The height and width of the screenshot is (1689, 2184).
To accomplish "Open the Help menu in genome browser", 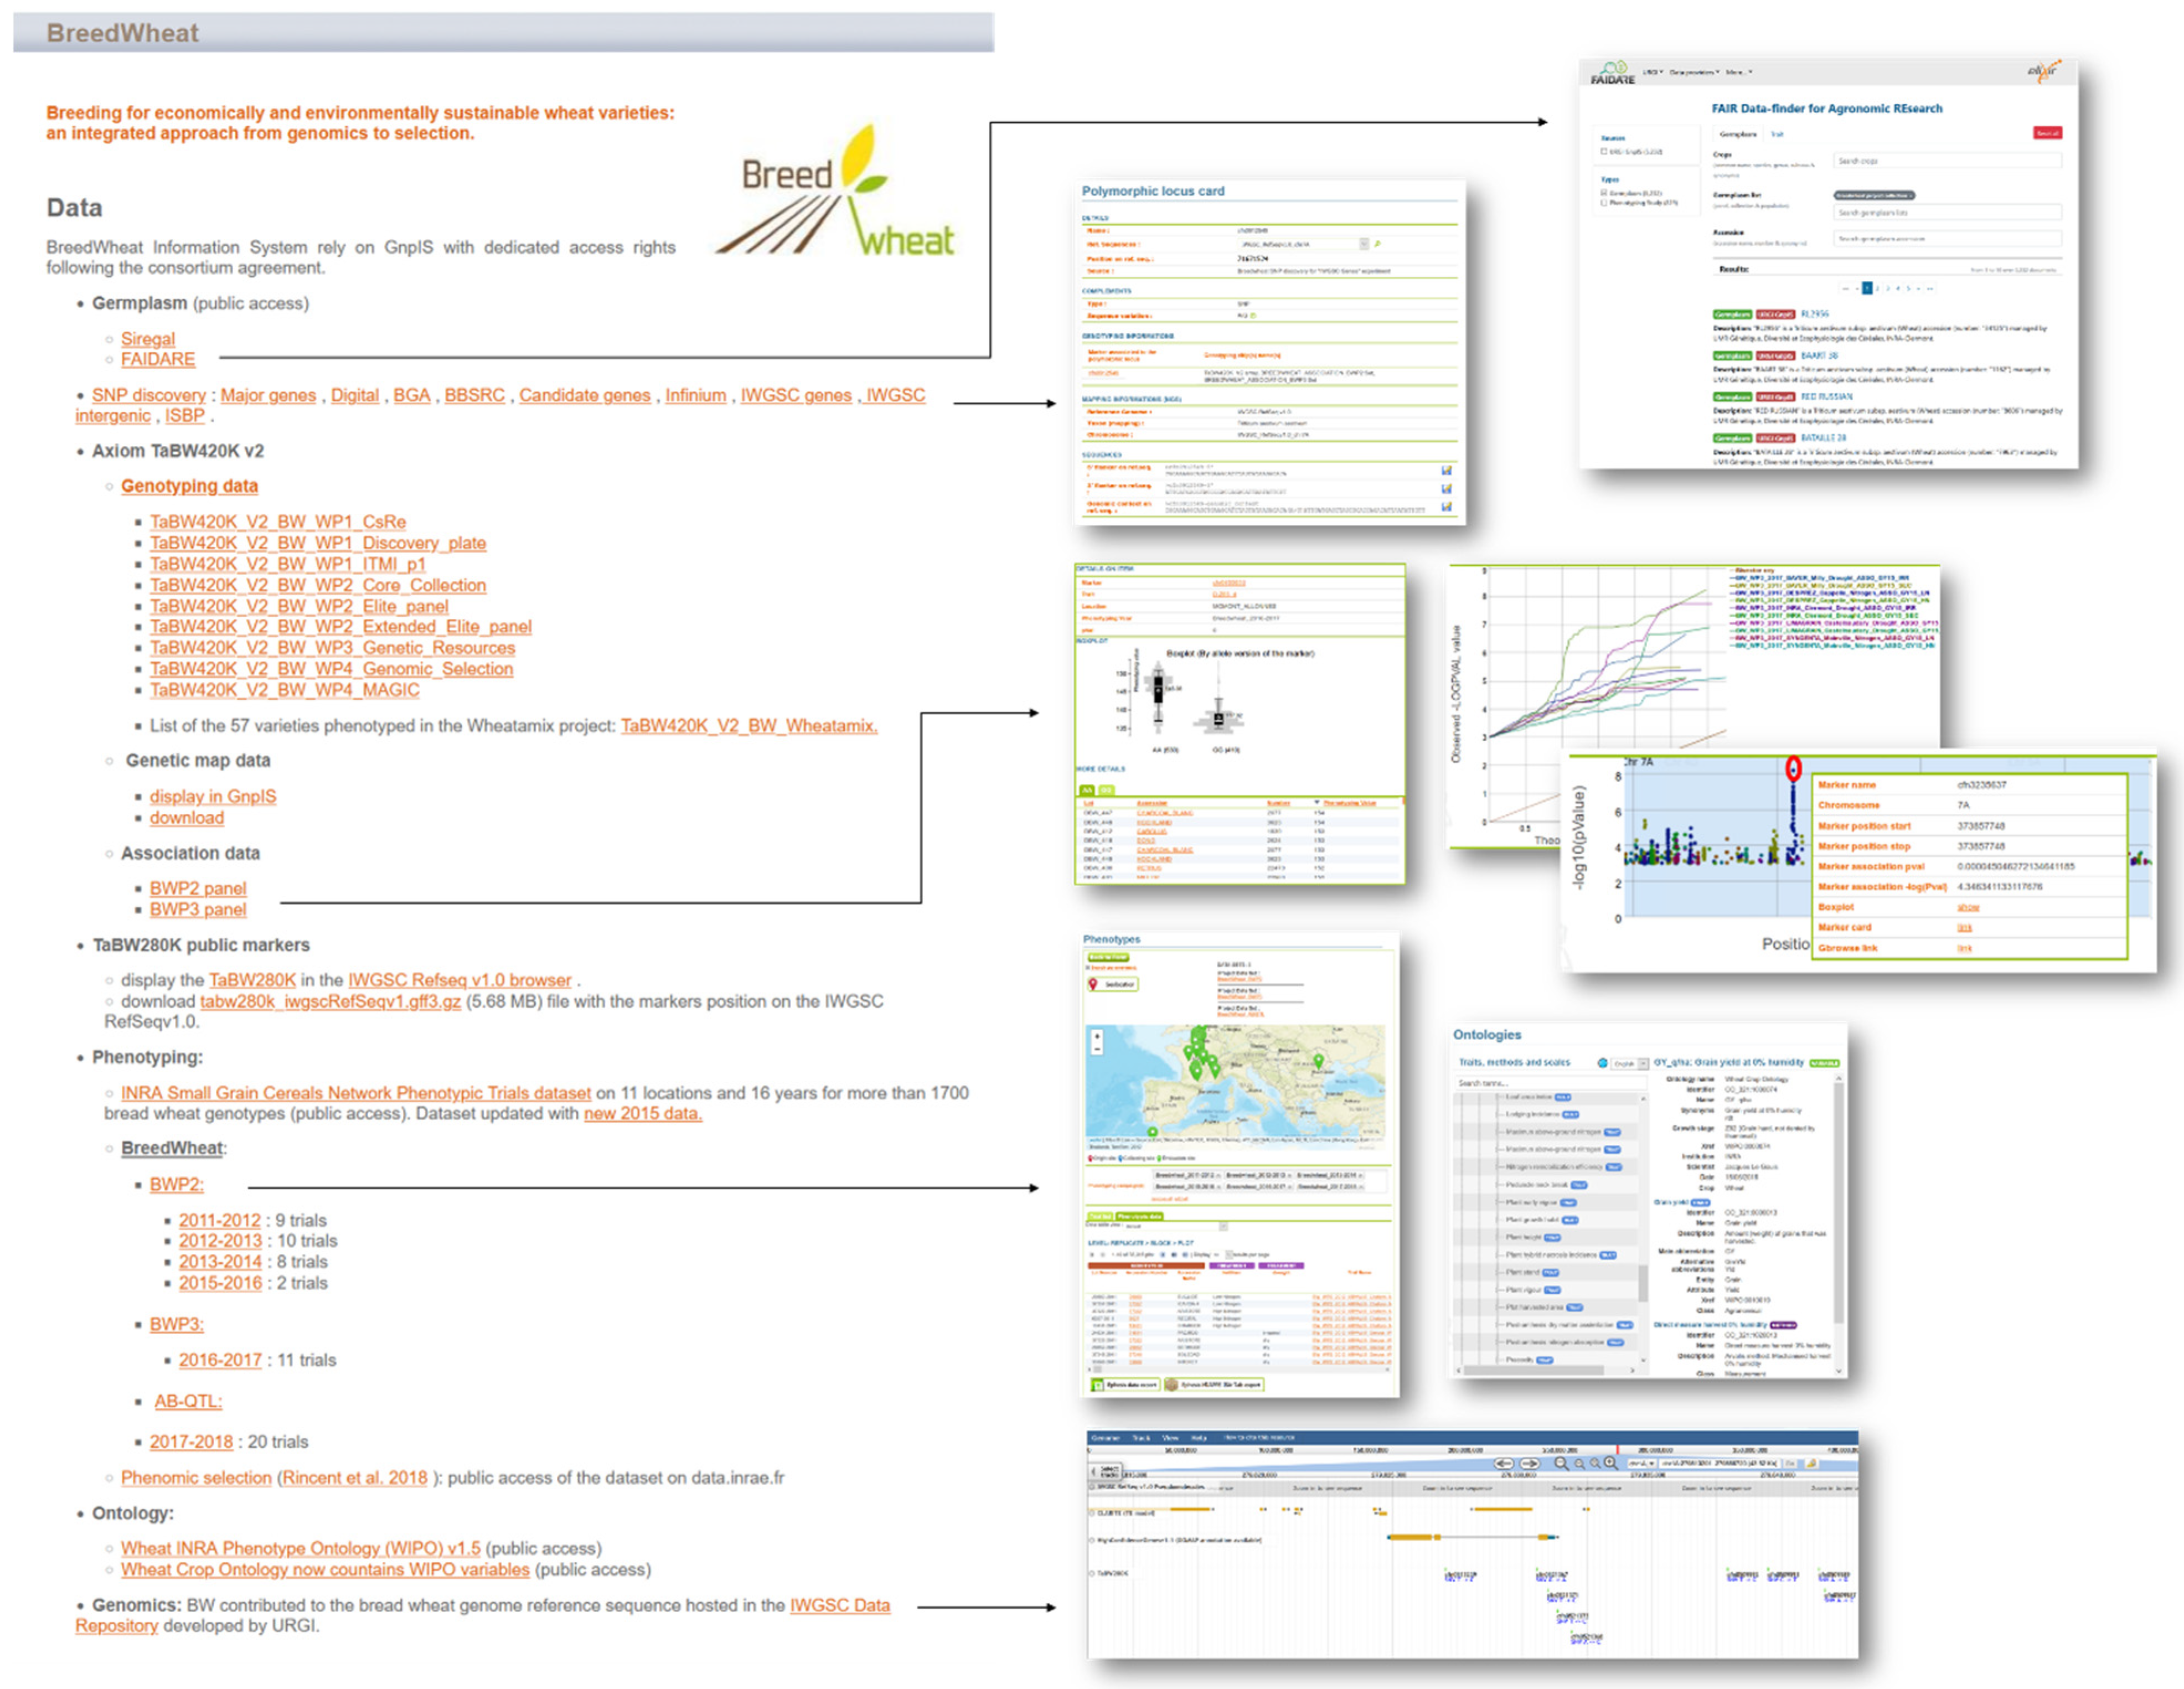I will point(1199,1438).
